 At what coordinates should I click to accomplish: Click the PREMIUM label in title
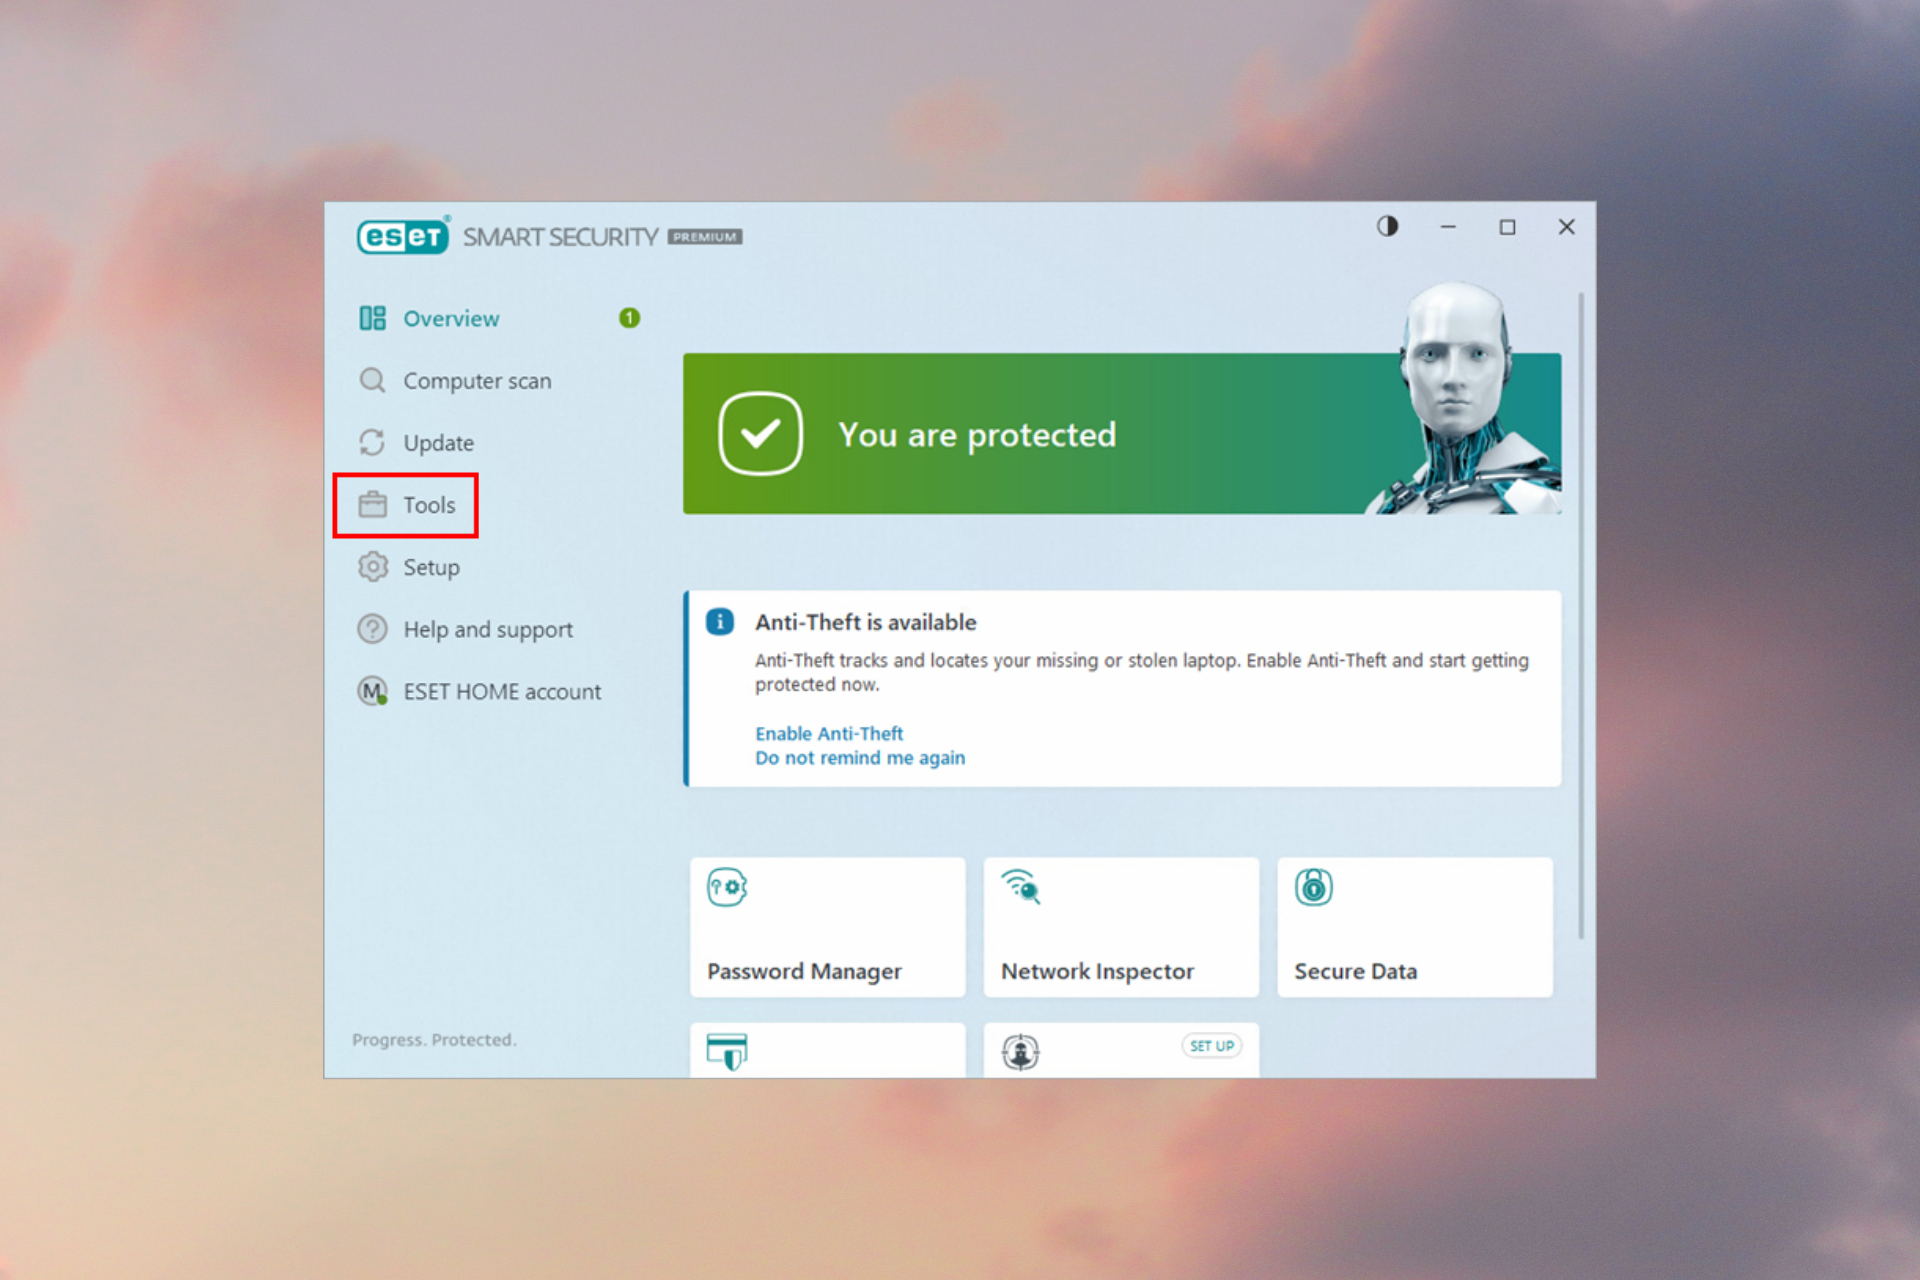(x=705, y=237)
